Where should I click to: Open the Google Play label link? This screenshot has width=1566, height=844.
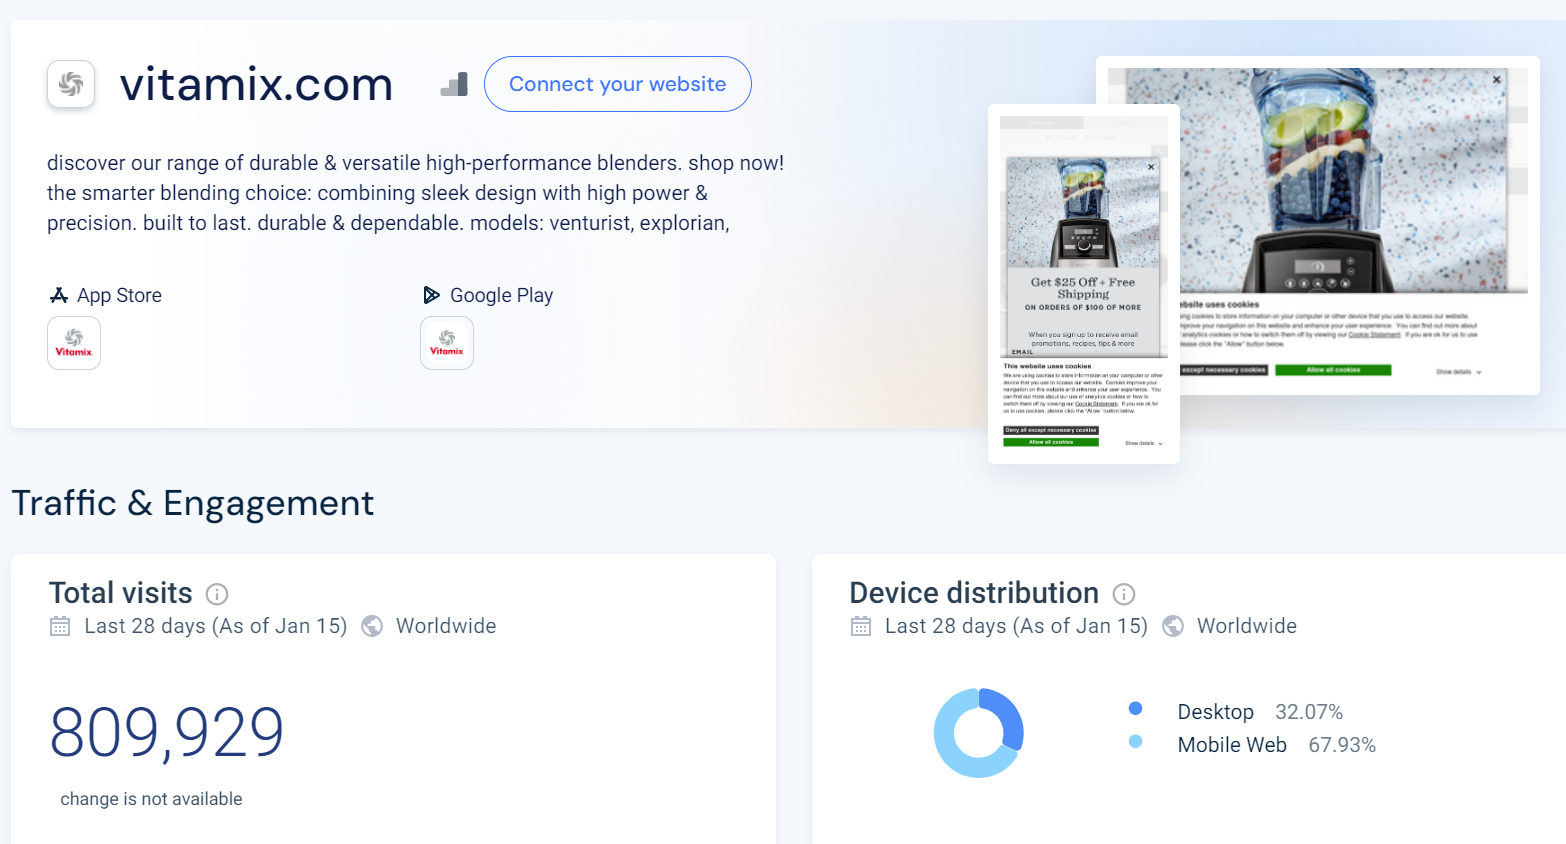(501, 295)
